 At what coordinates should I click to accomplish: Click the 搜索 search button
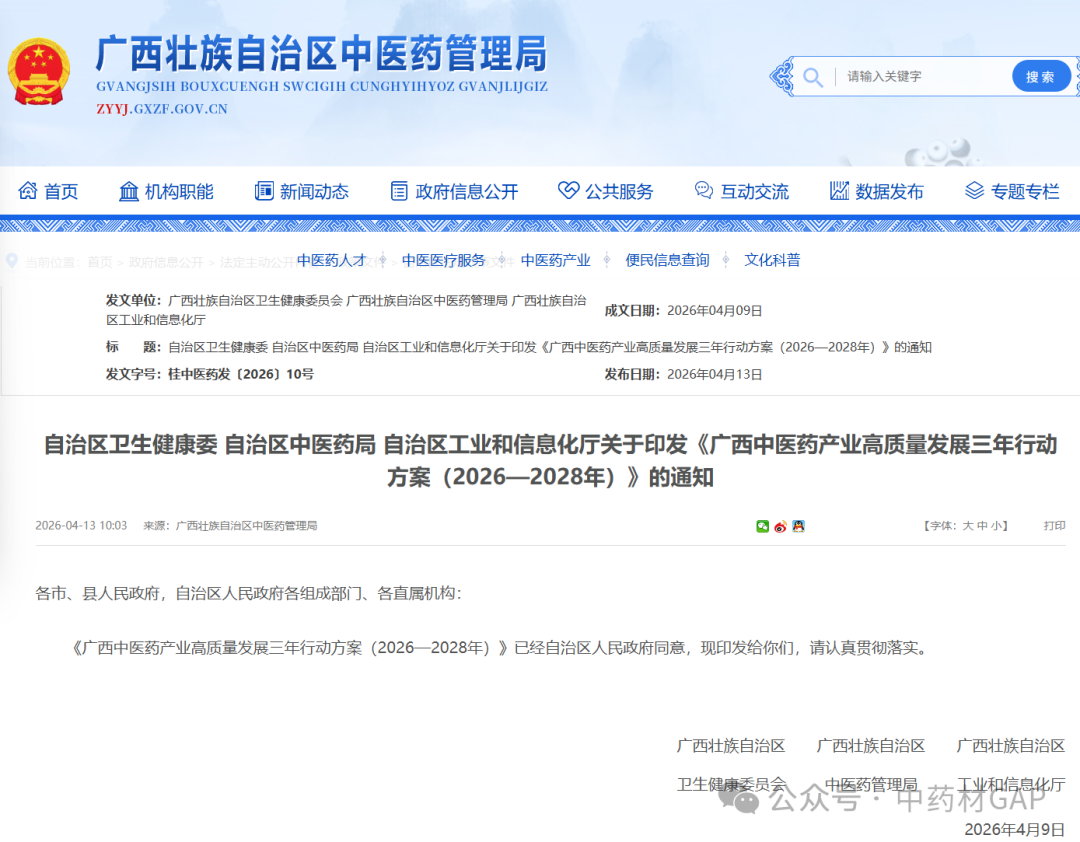tap(1041, 76)
